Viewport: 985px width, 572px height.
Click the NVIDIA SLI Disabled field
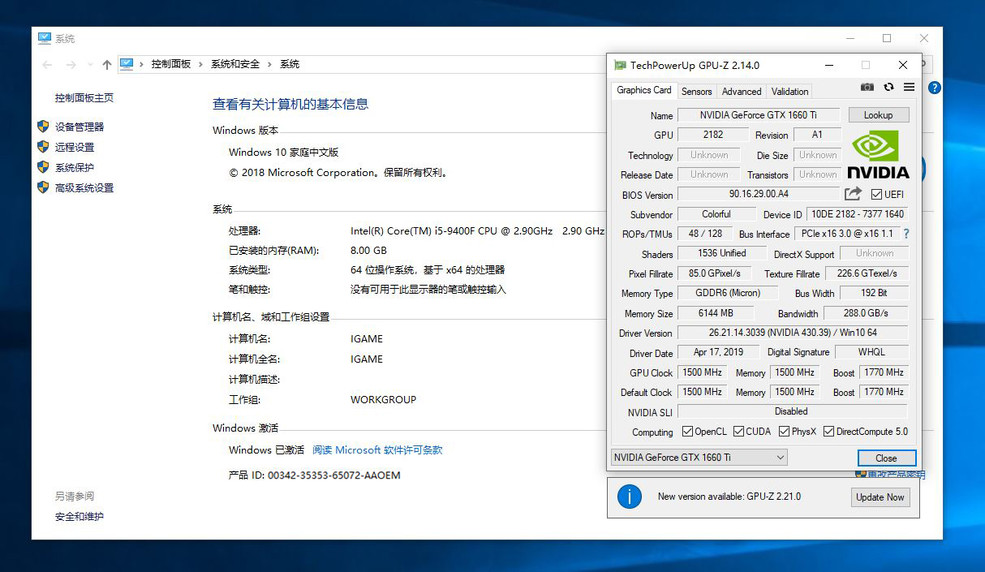pyautogui.click(x=793, y=411)
